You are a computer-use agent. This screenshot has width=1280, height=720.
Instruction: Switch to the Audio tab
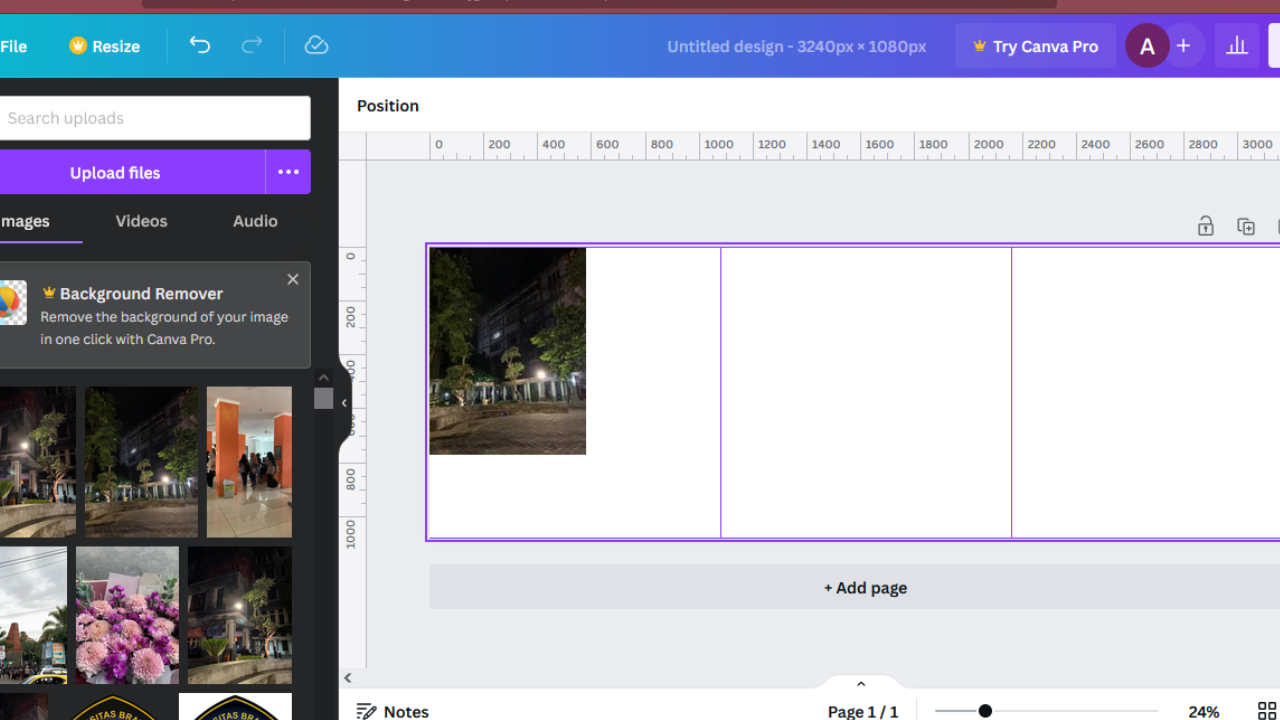255,221
